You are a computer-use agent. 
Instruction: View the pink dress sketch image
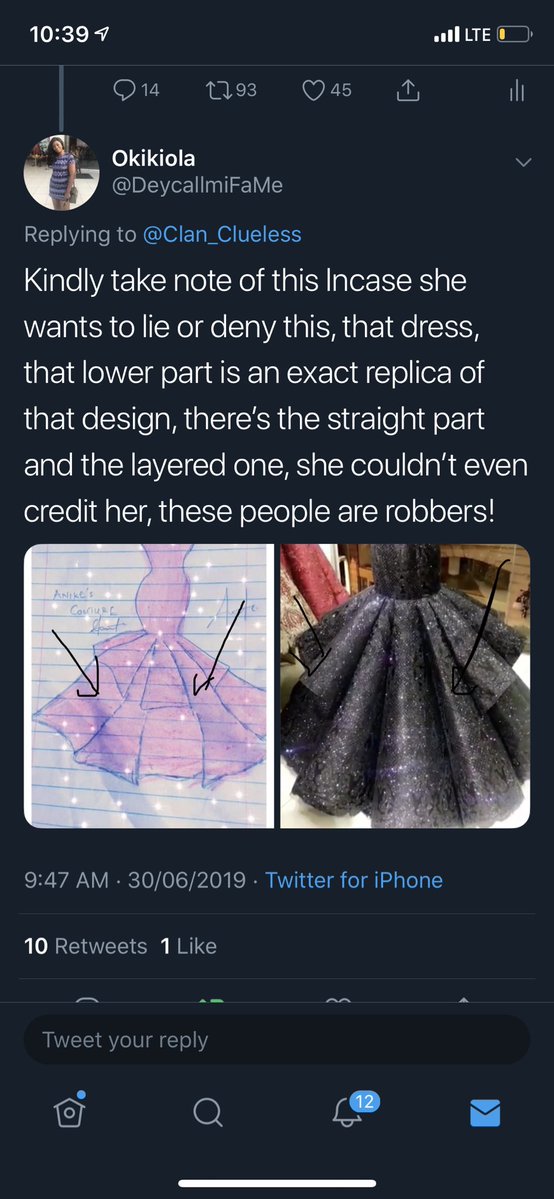click(148, 686)
